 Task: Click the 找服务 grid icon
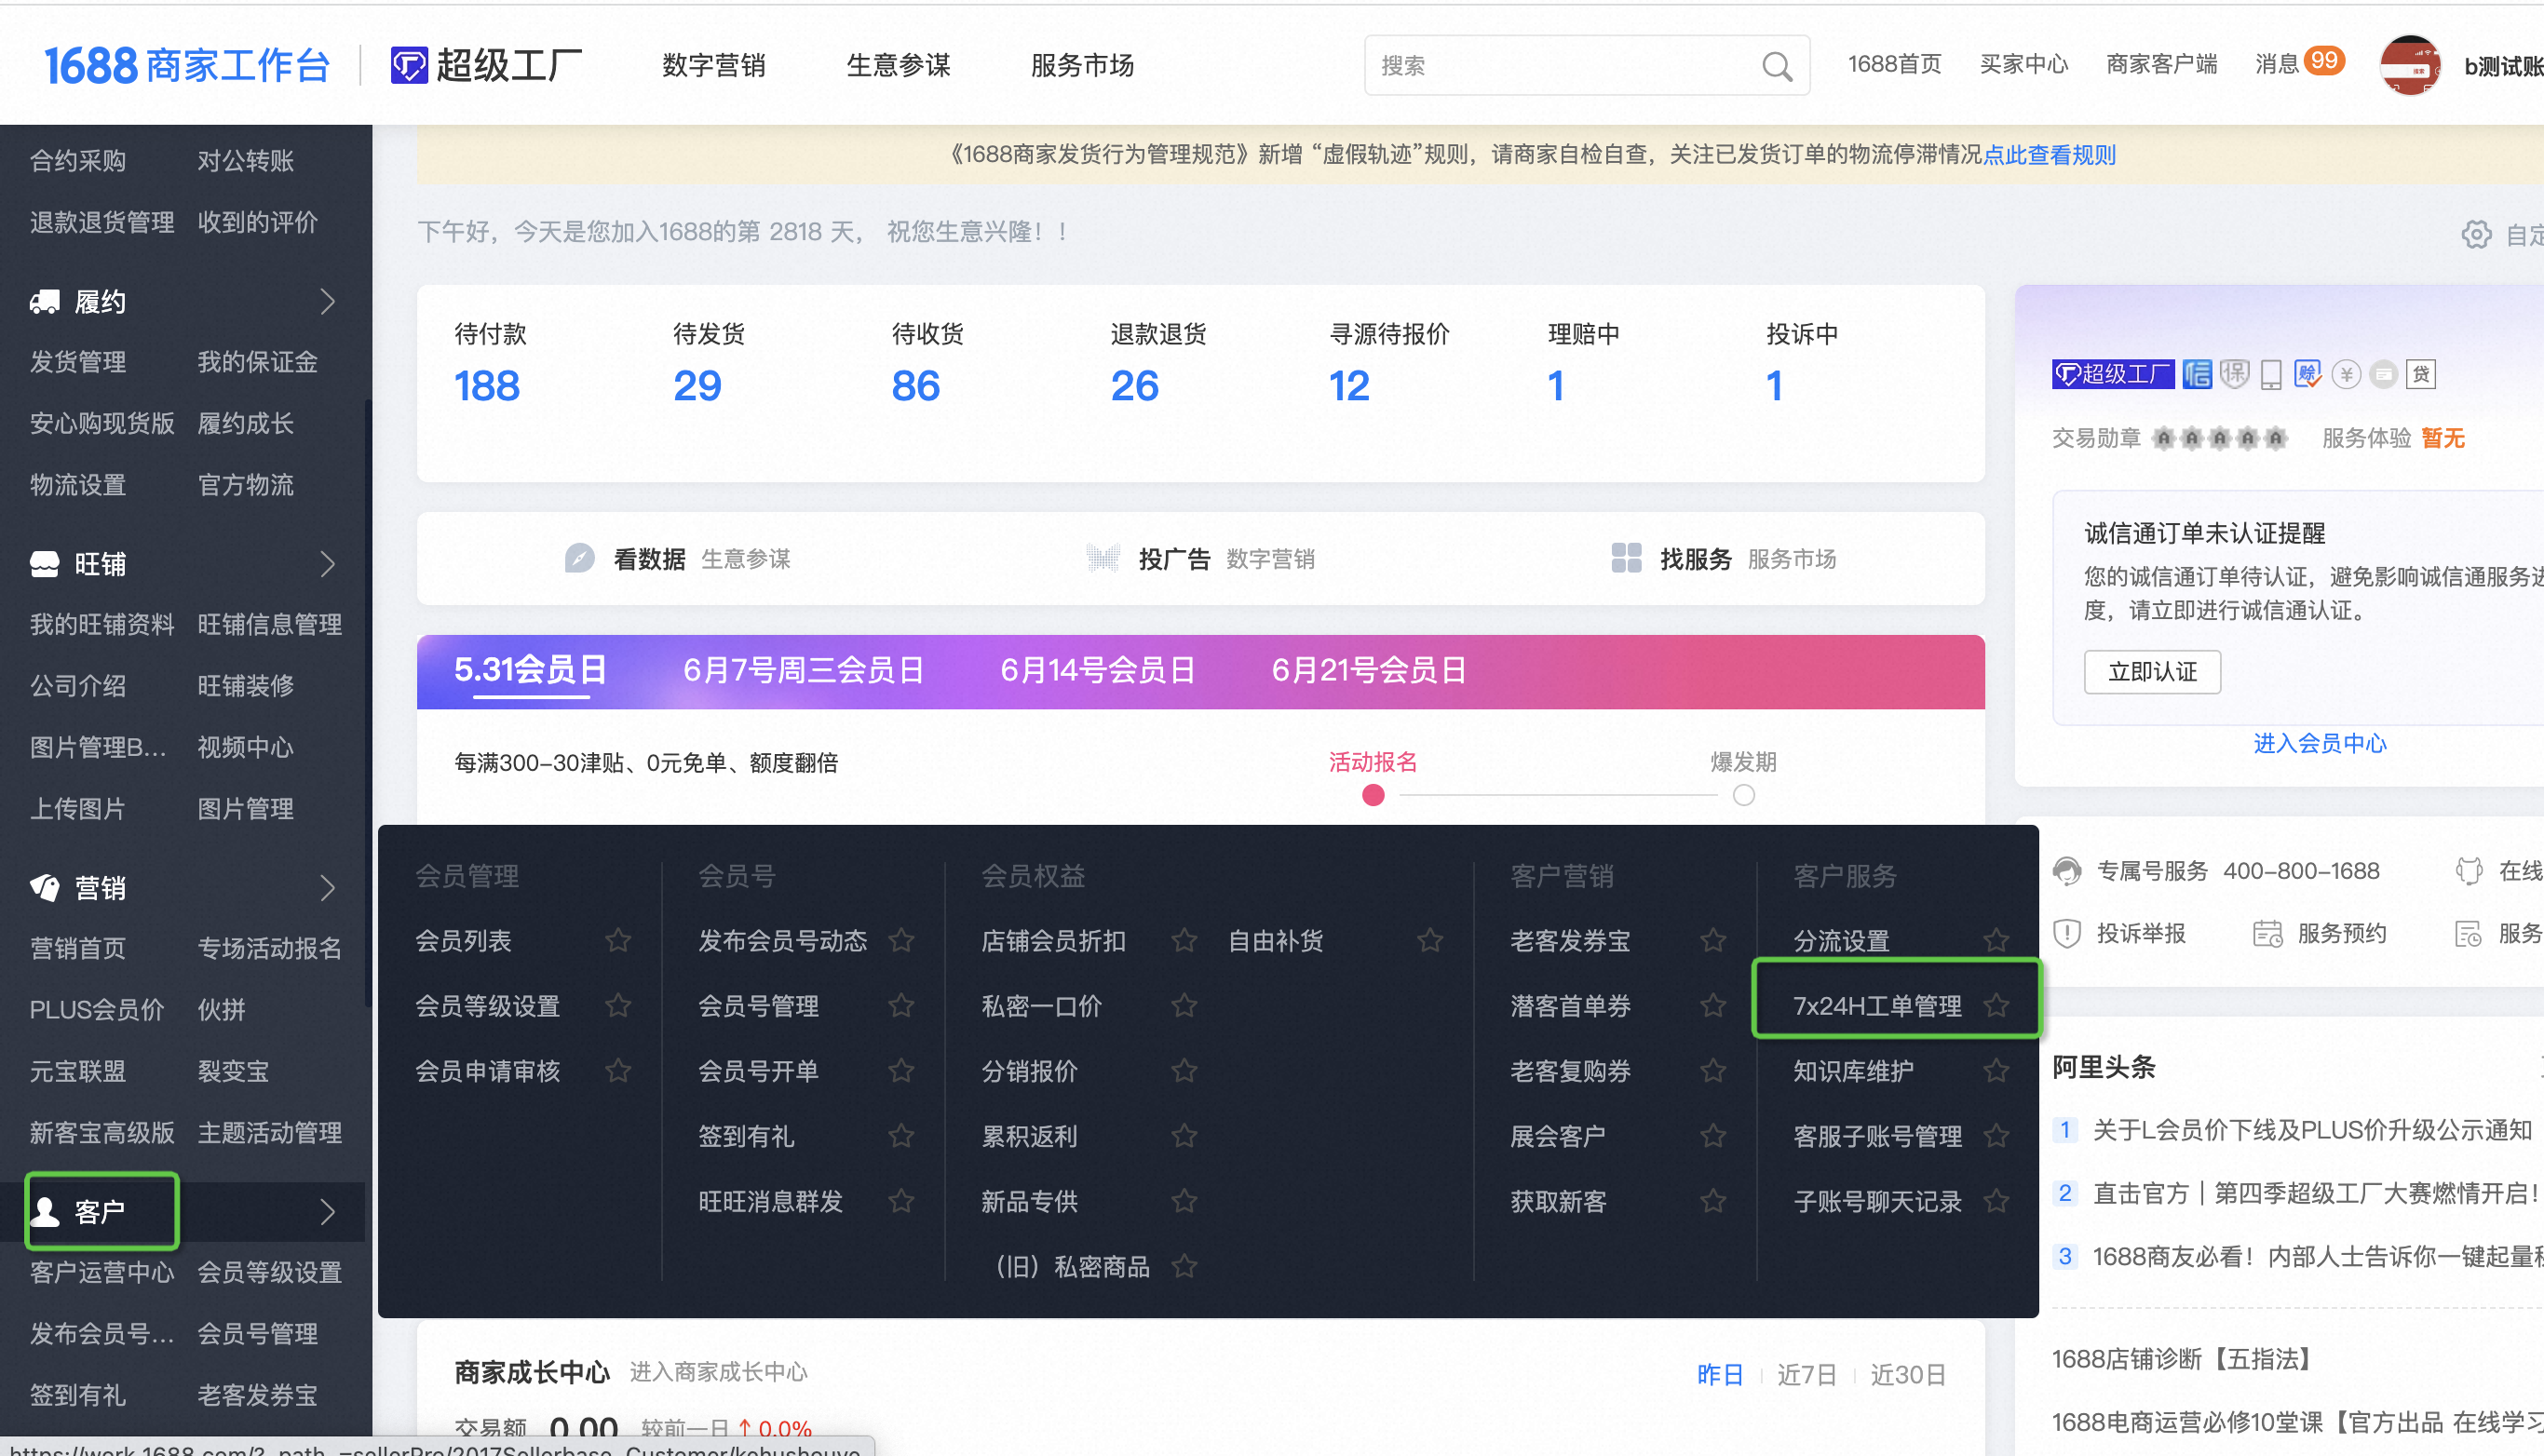[1626, 558]
